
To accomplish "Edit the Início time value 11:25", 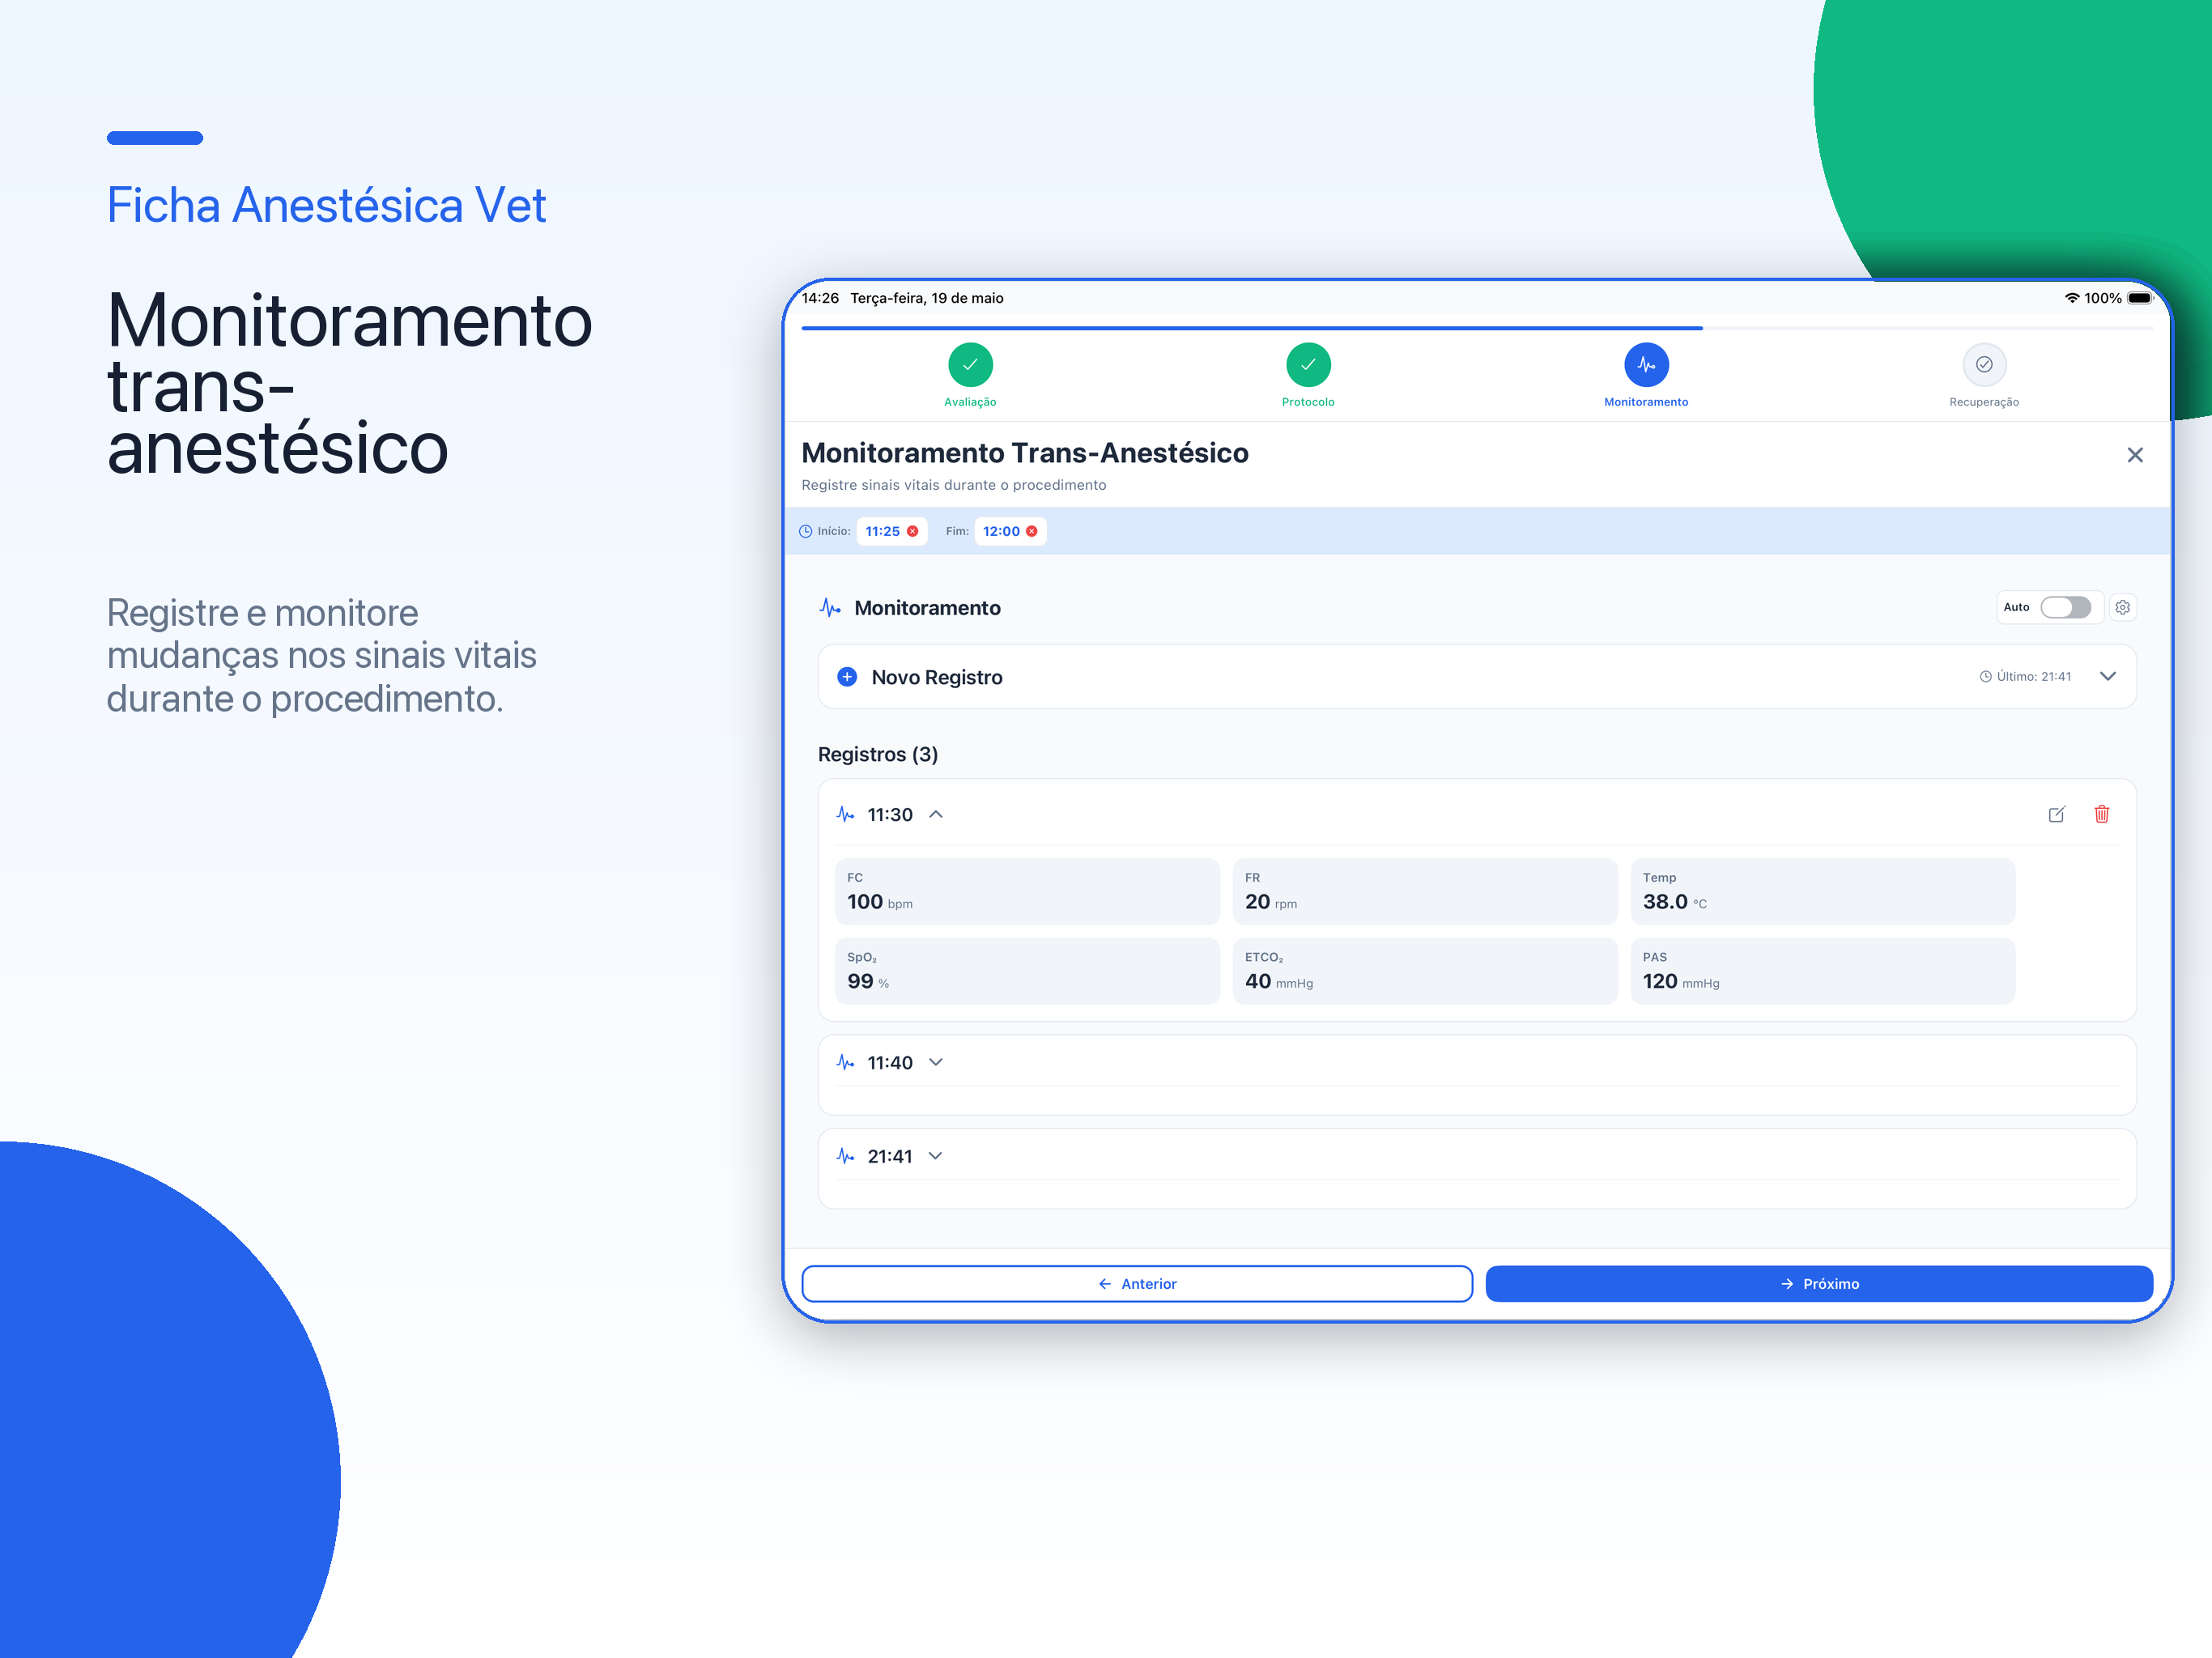I will click(x=882, y=531).
